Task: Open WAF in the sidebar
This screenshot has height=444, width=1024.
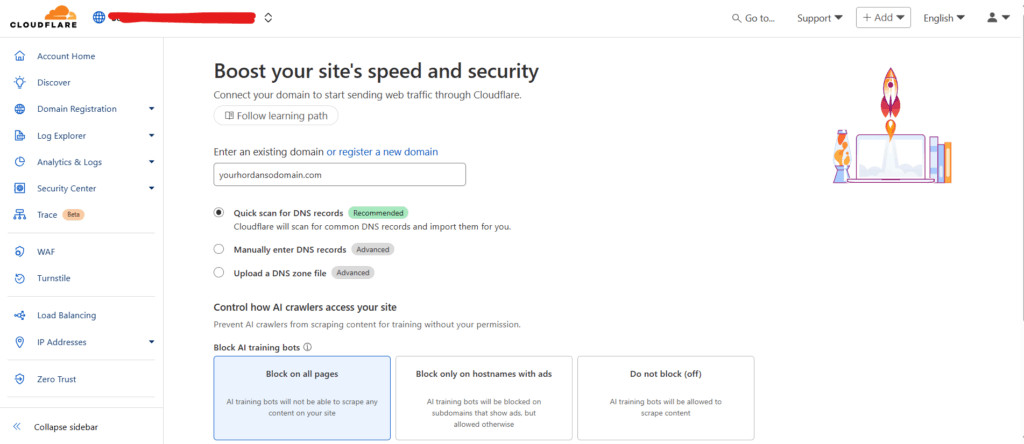Action: coord(46,252)
